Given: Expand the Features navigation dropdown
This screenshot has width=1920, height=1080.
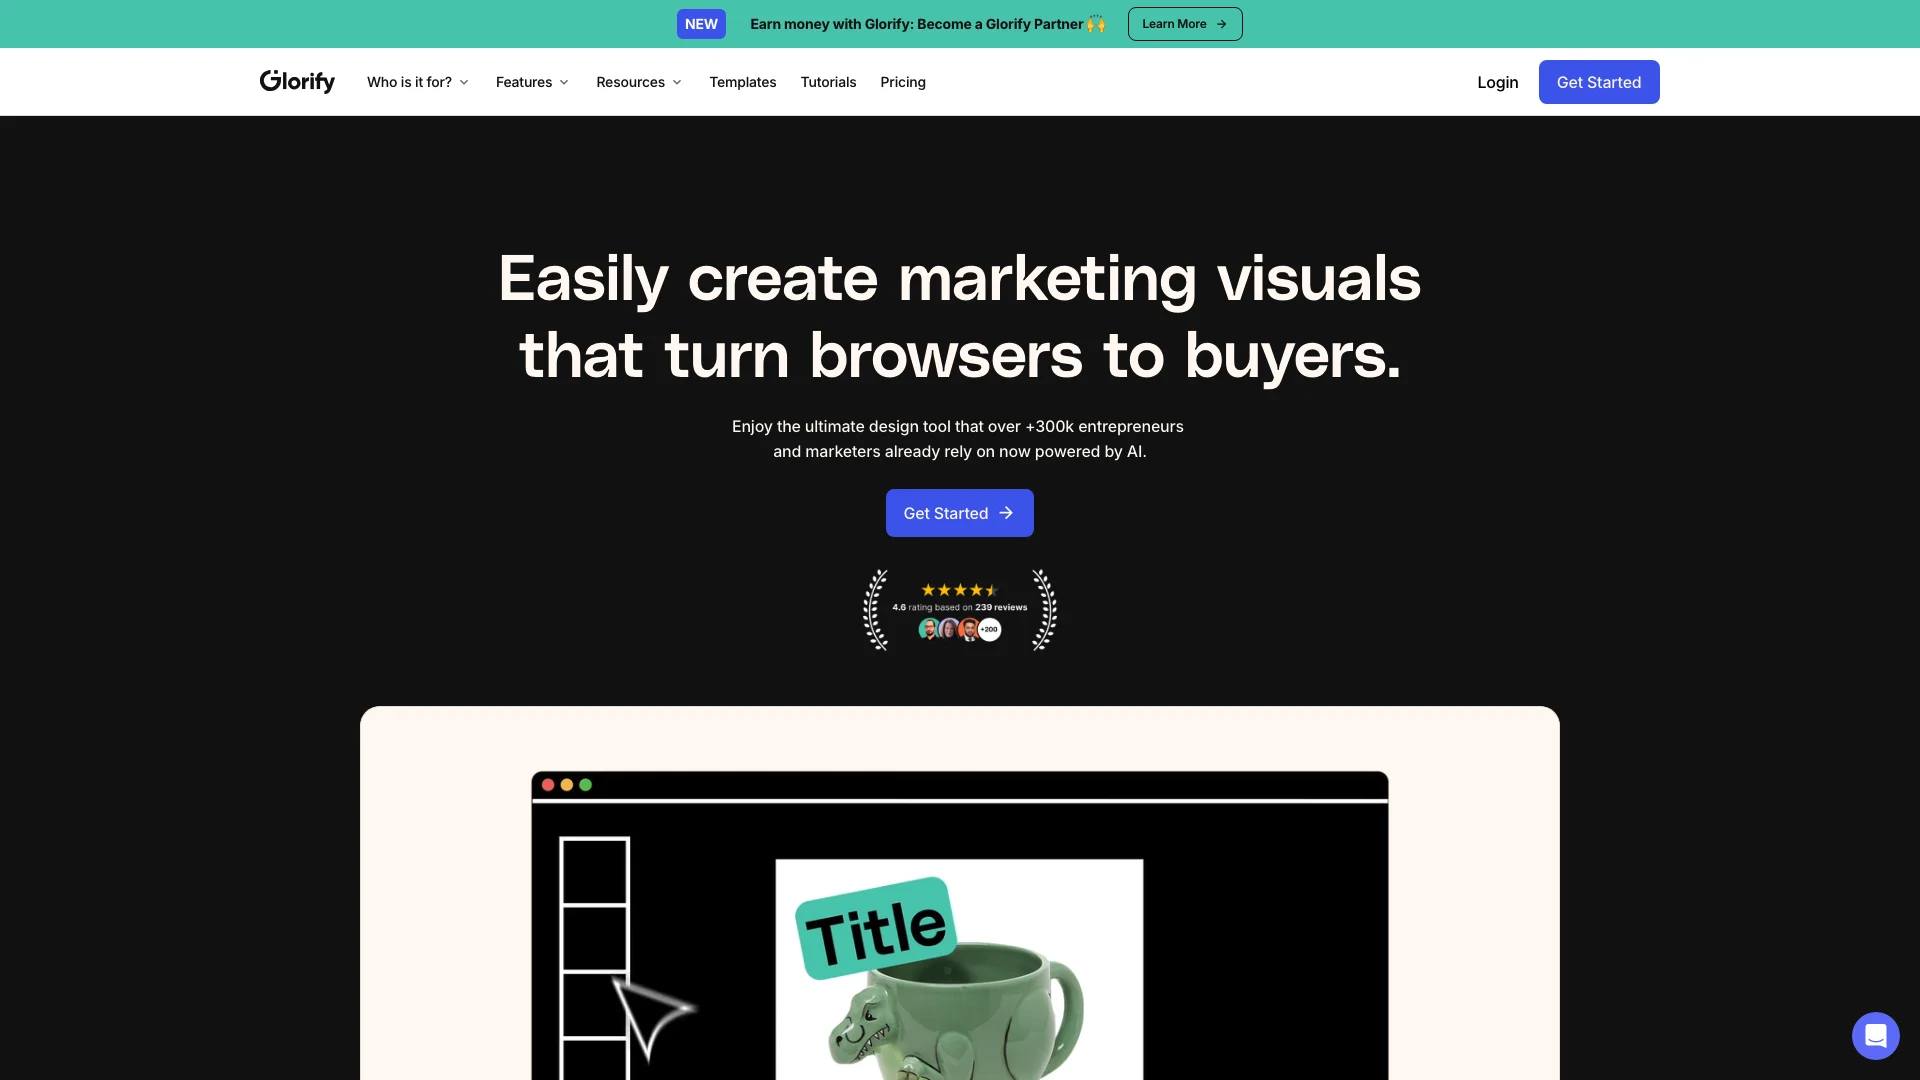Looking at the screenshot, I should (531, 82).
